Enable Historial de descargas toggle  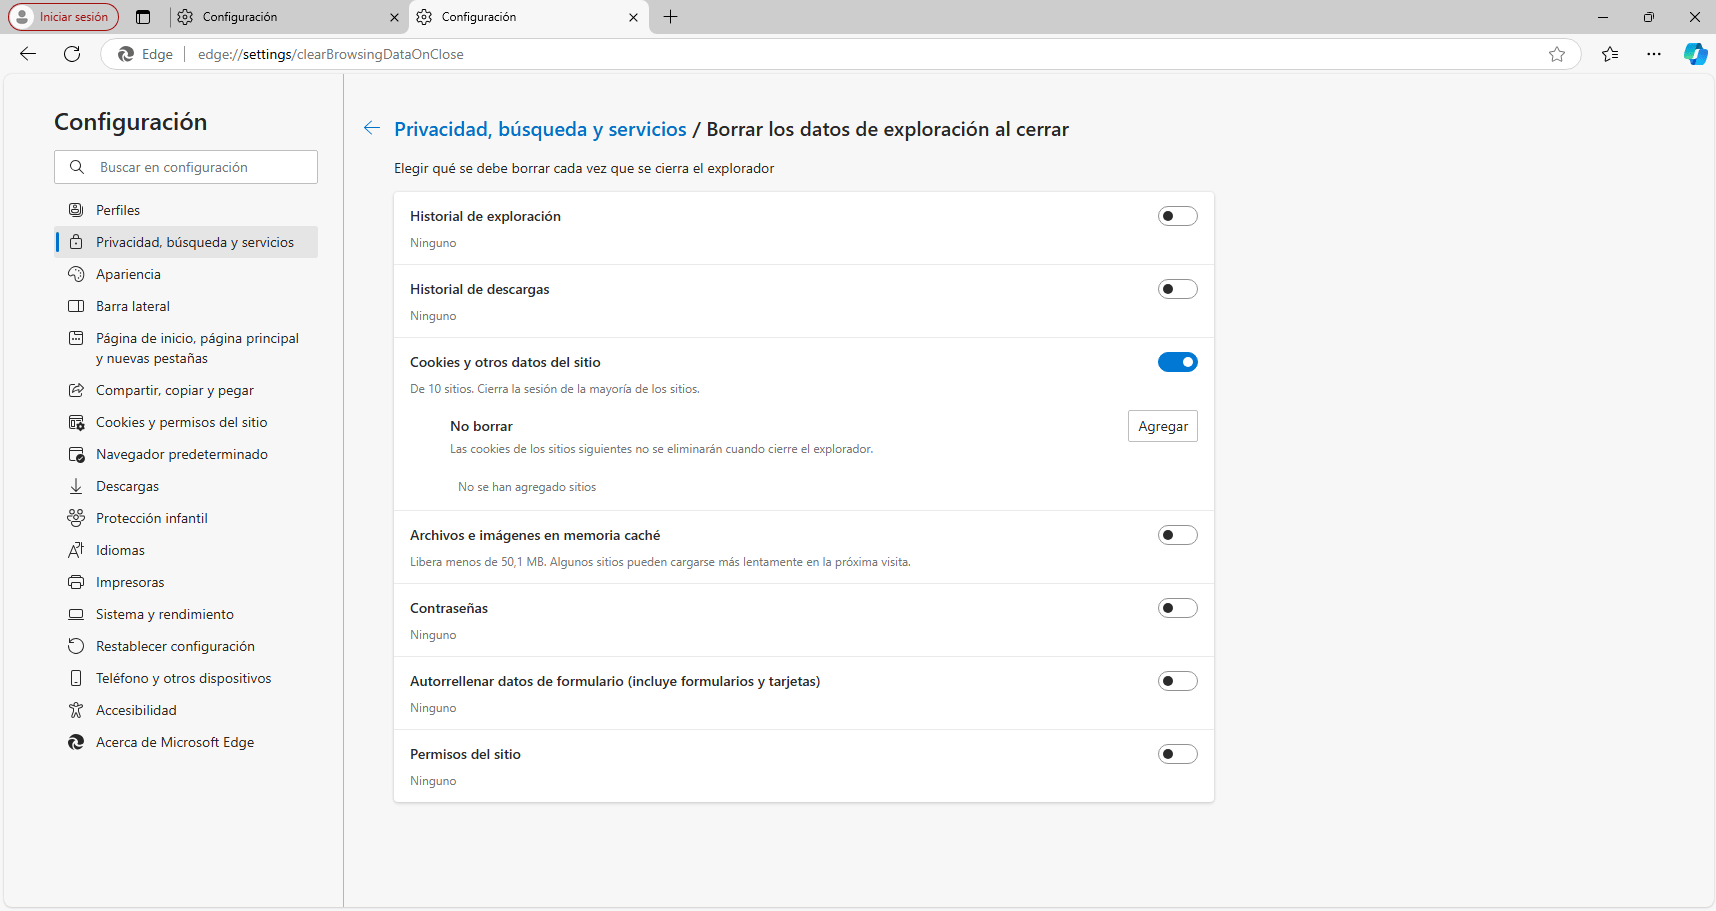1178,289
